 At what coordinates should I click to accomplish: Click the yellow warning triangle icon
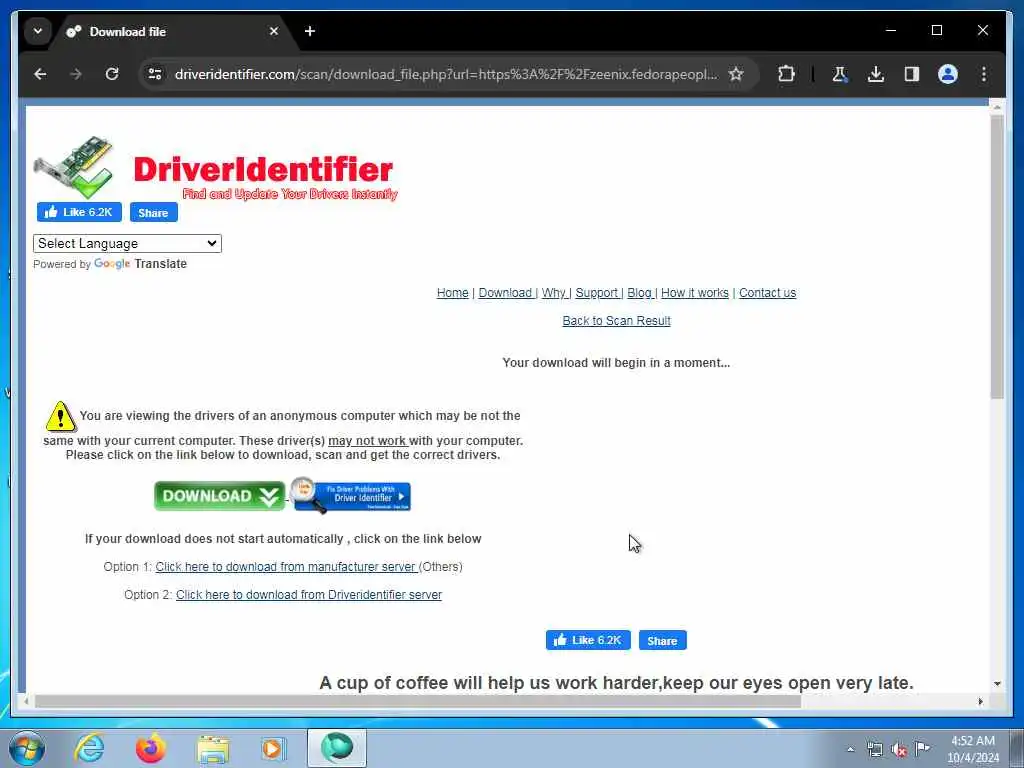pos(61,417)
